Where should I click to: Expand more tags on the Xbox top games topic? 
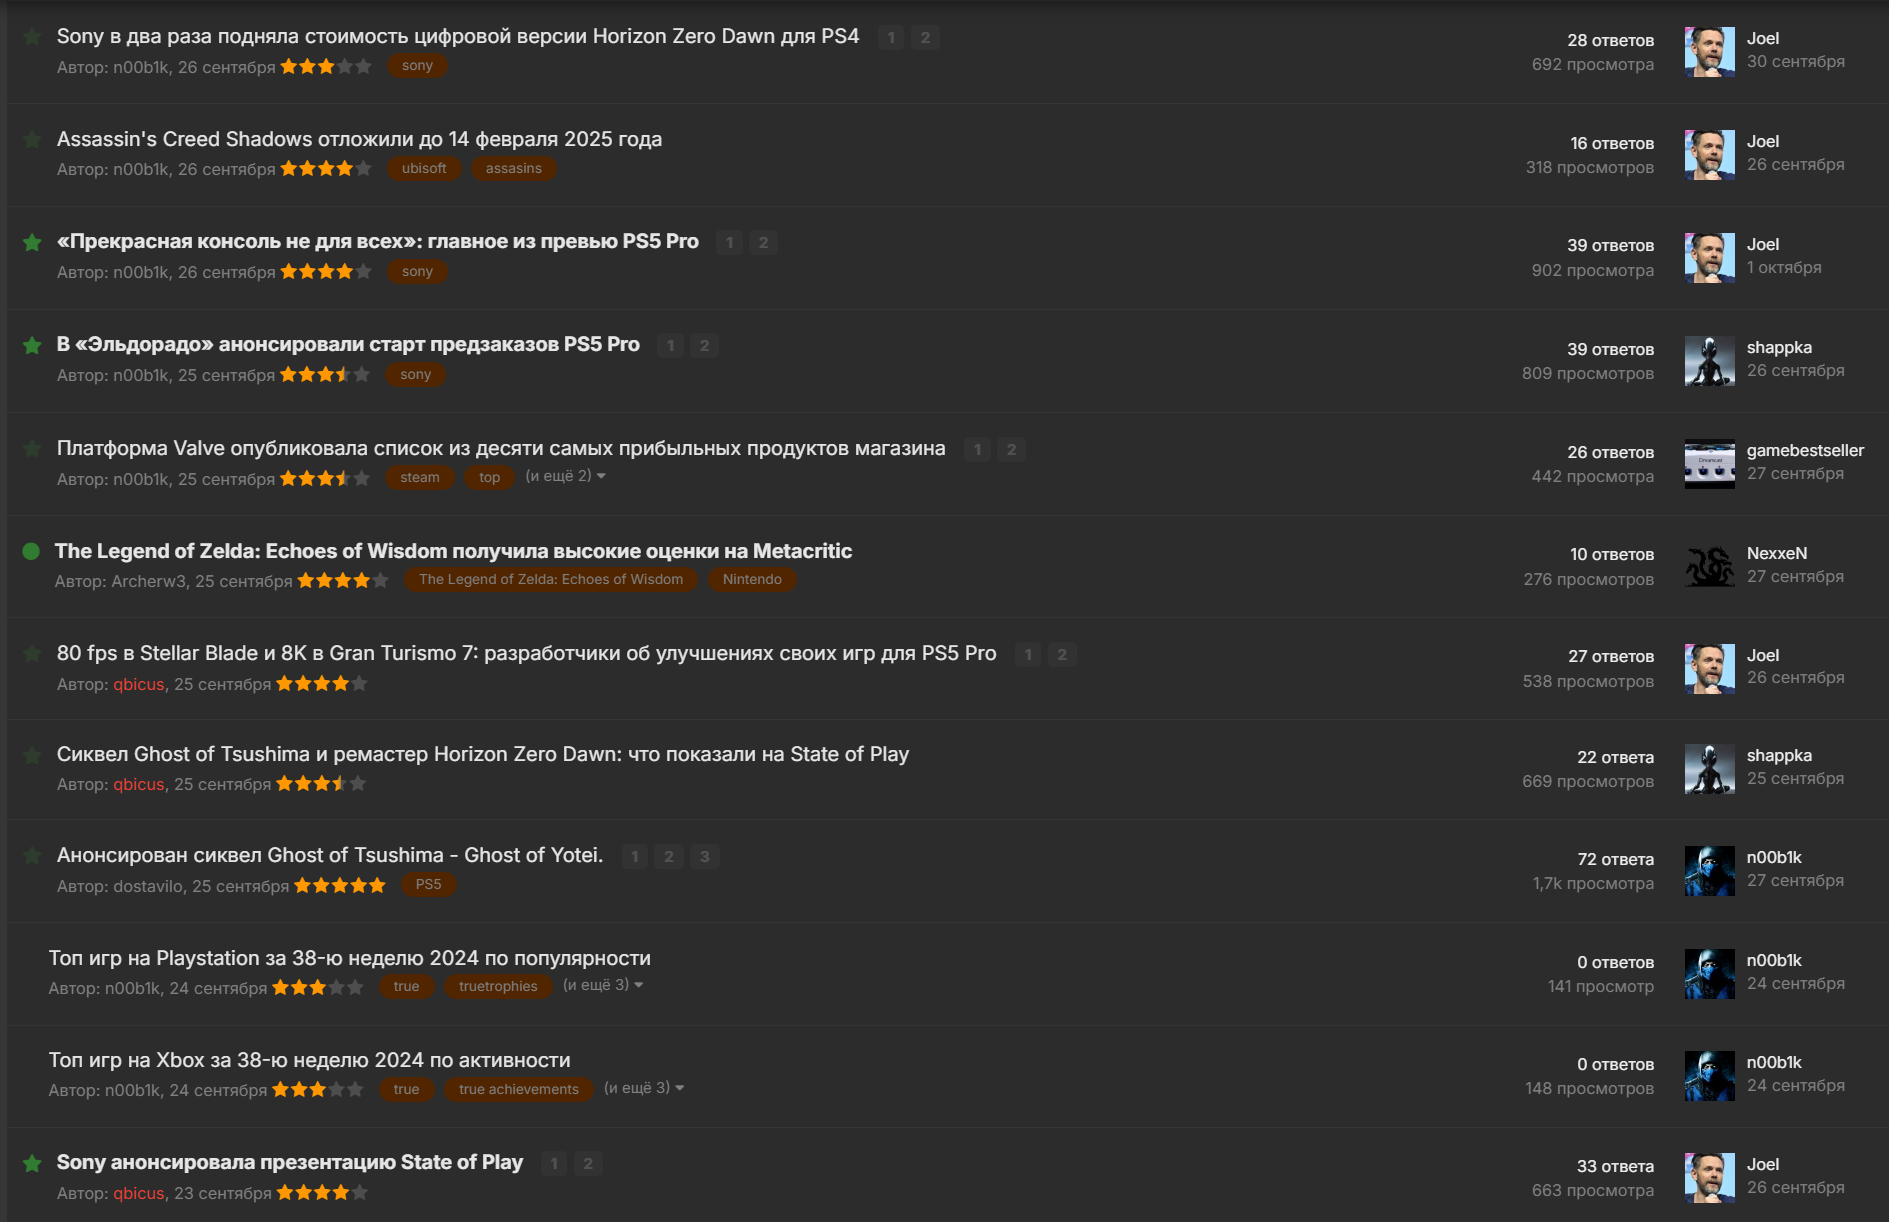pyautogui.click(x=644, y=1088)
